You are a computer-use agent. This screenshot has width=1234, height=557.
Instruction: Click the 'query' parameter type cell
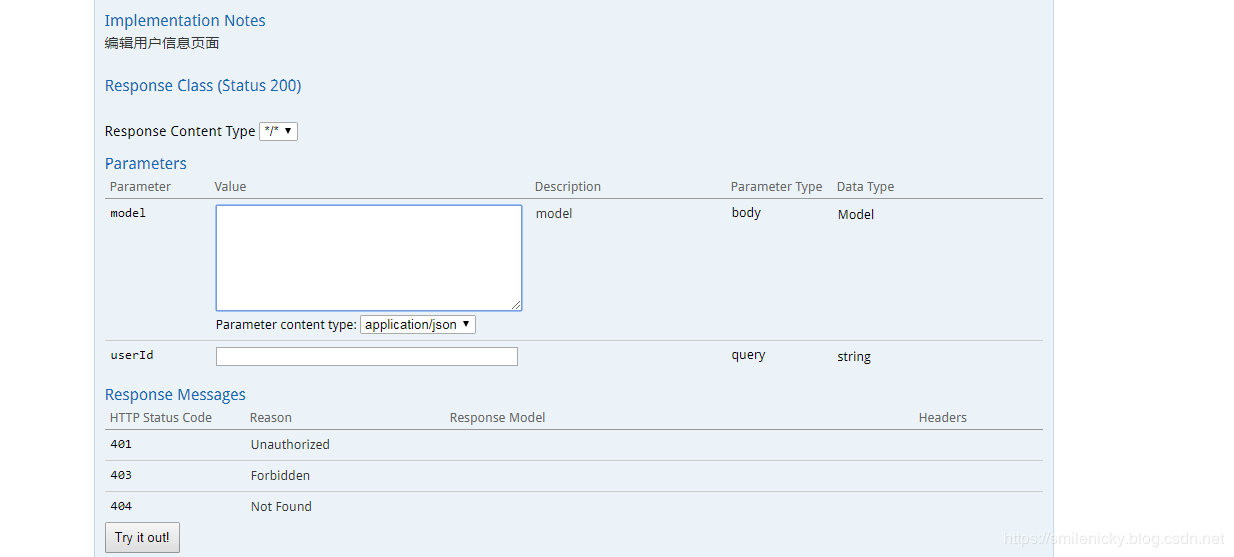pos(748,355)
